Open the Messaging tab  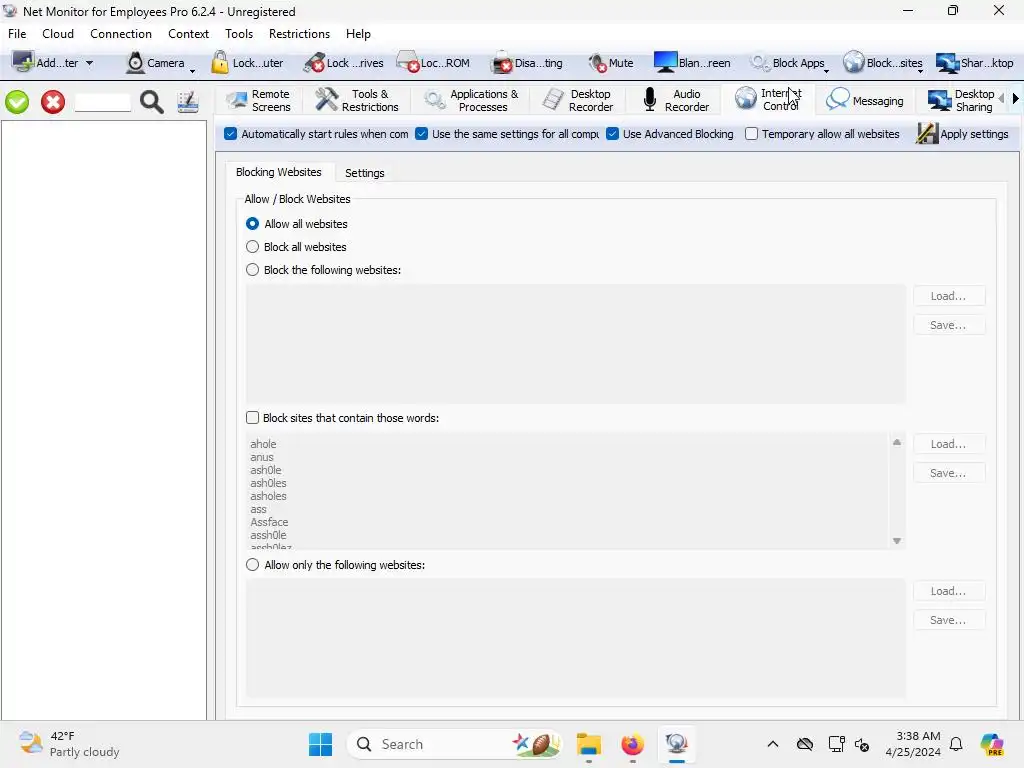[865, 101]
